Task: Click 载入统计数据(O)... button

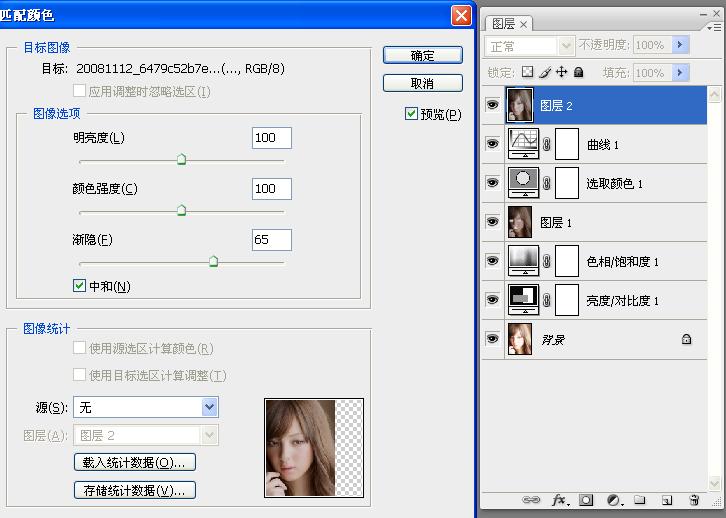Action: click(135, 462)
